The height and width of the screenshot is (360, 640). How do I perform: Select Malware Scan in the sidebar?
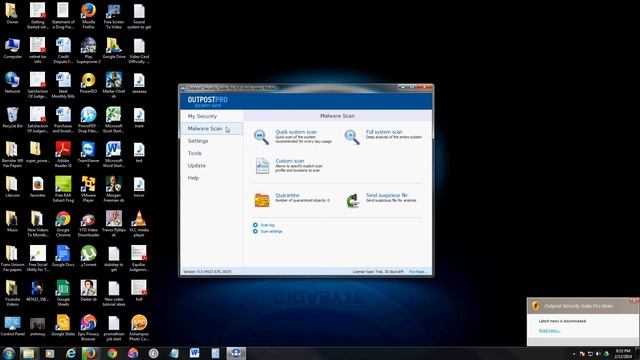coord(212,129)
